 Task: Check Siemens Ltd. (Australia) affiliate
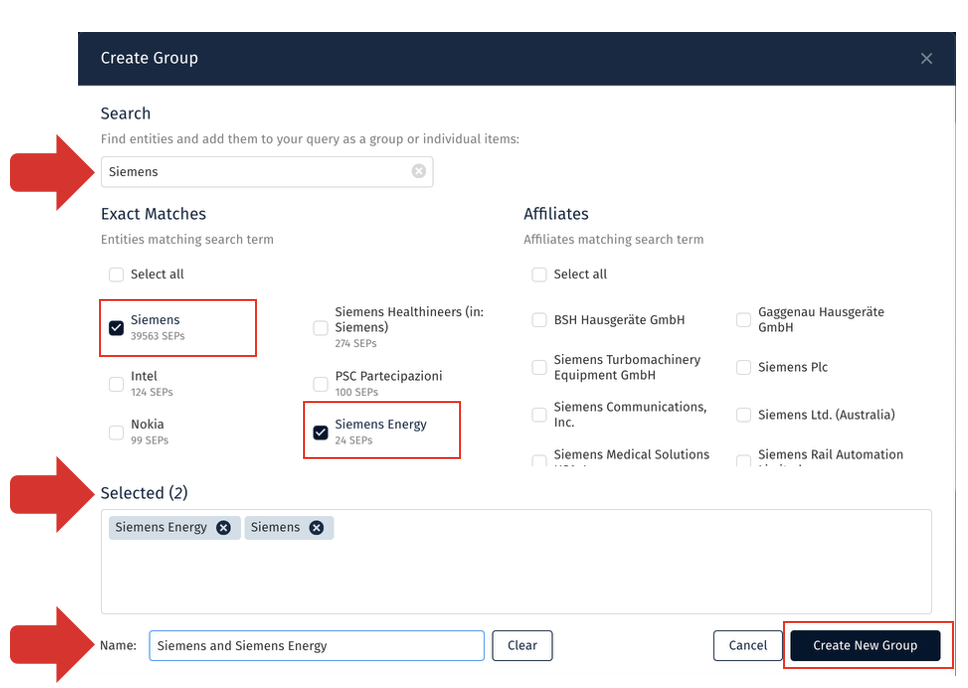(743, 414)
